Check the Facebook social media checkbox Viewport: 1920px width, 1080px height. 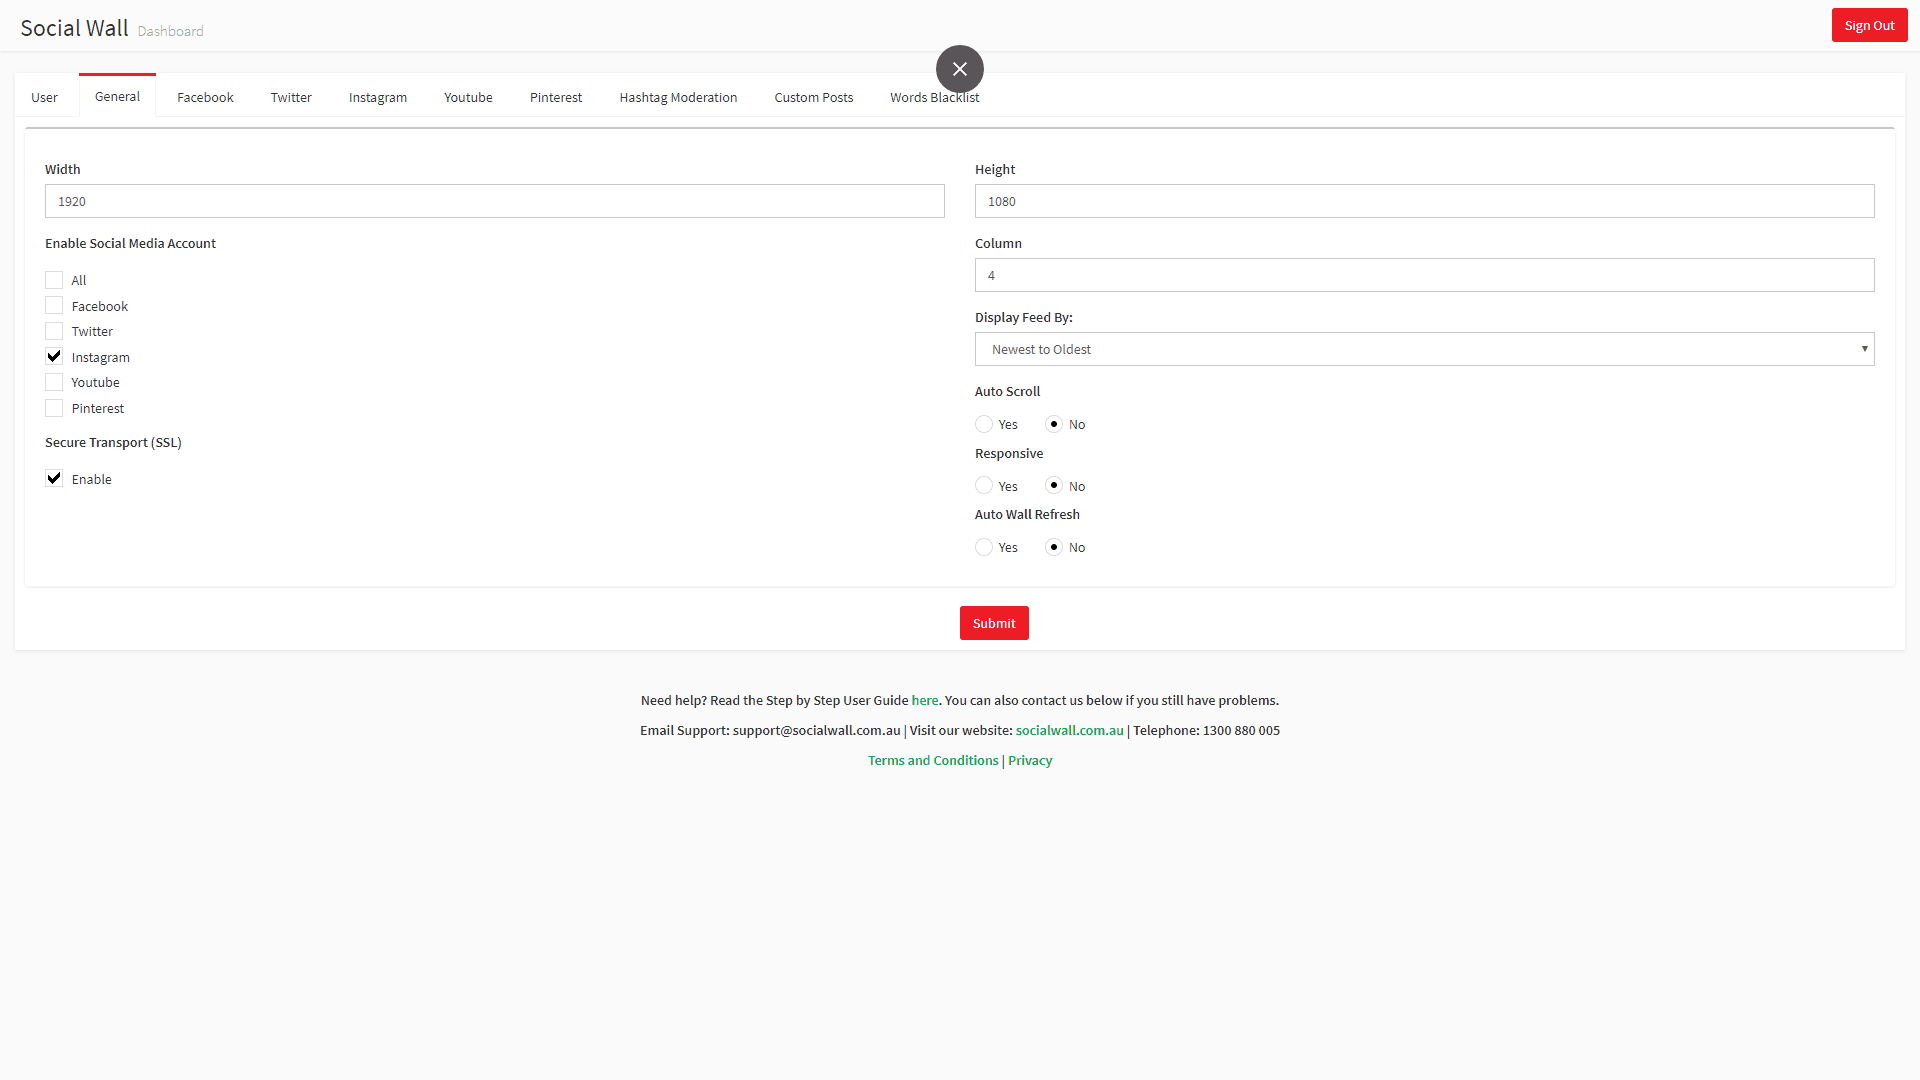(54, 306)
